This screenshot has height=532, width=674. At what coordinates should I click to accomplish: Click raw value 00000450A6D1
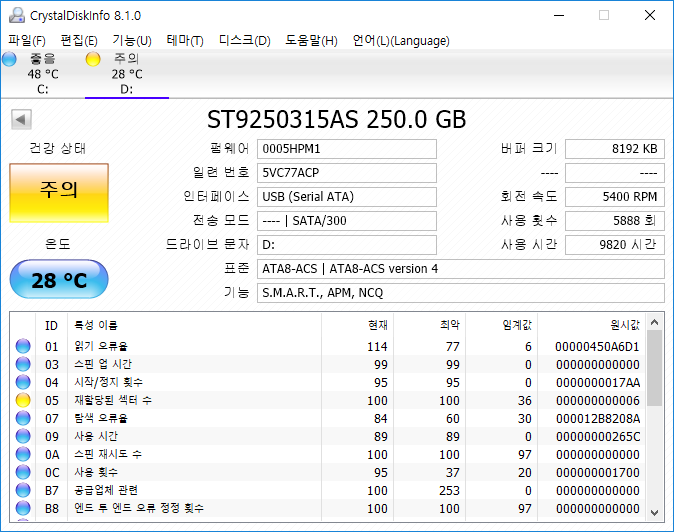(x=597, y=346)
